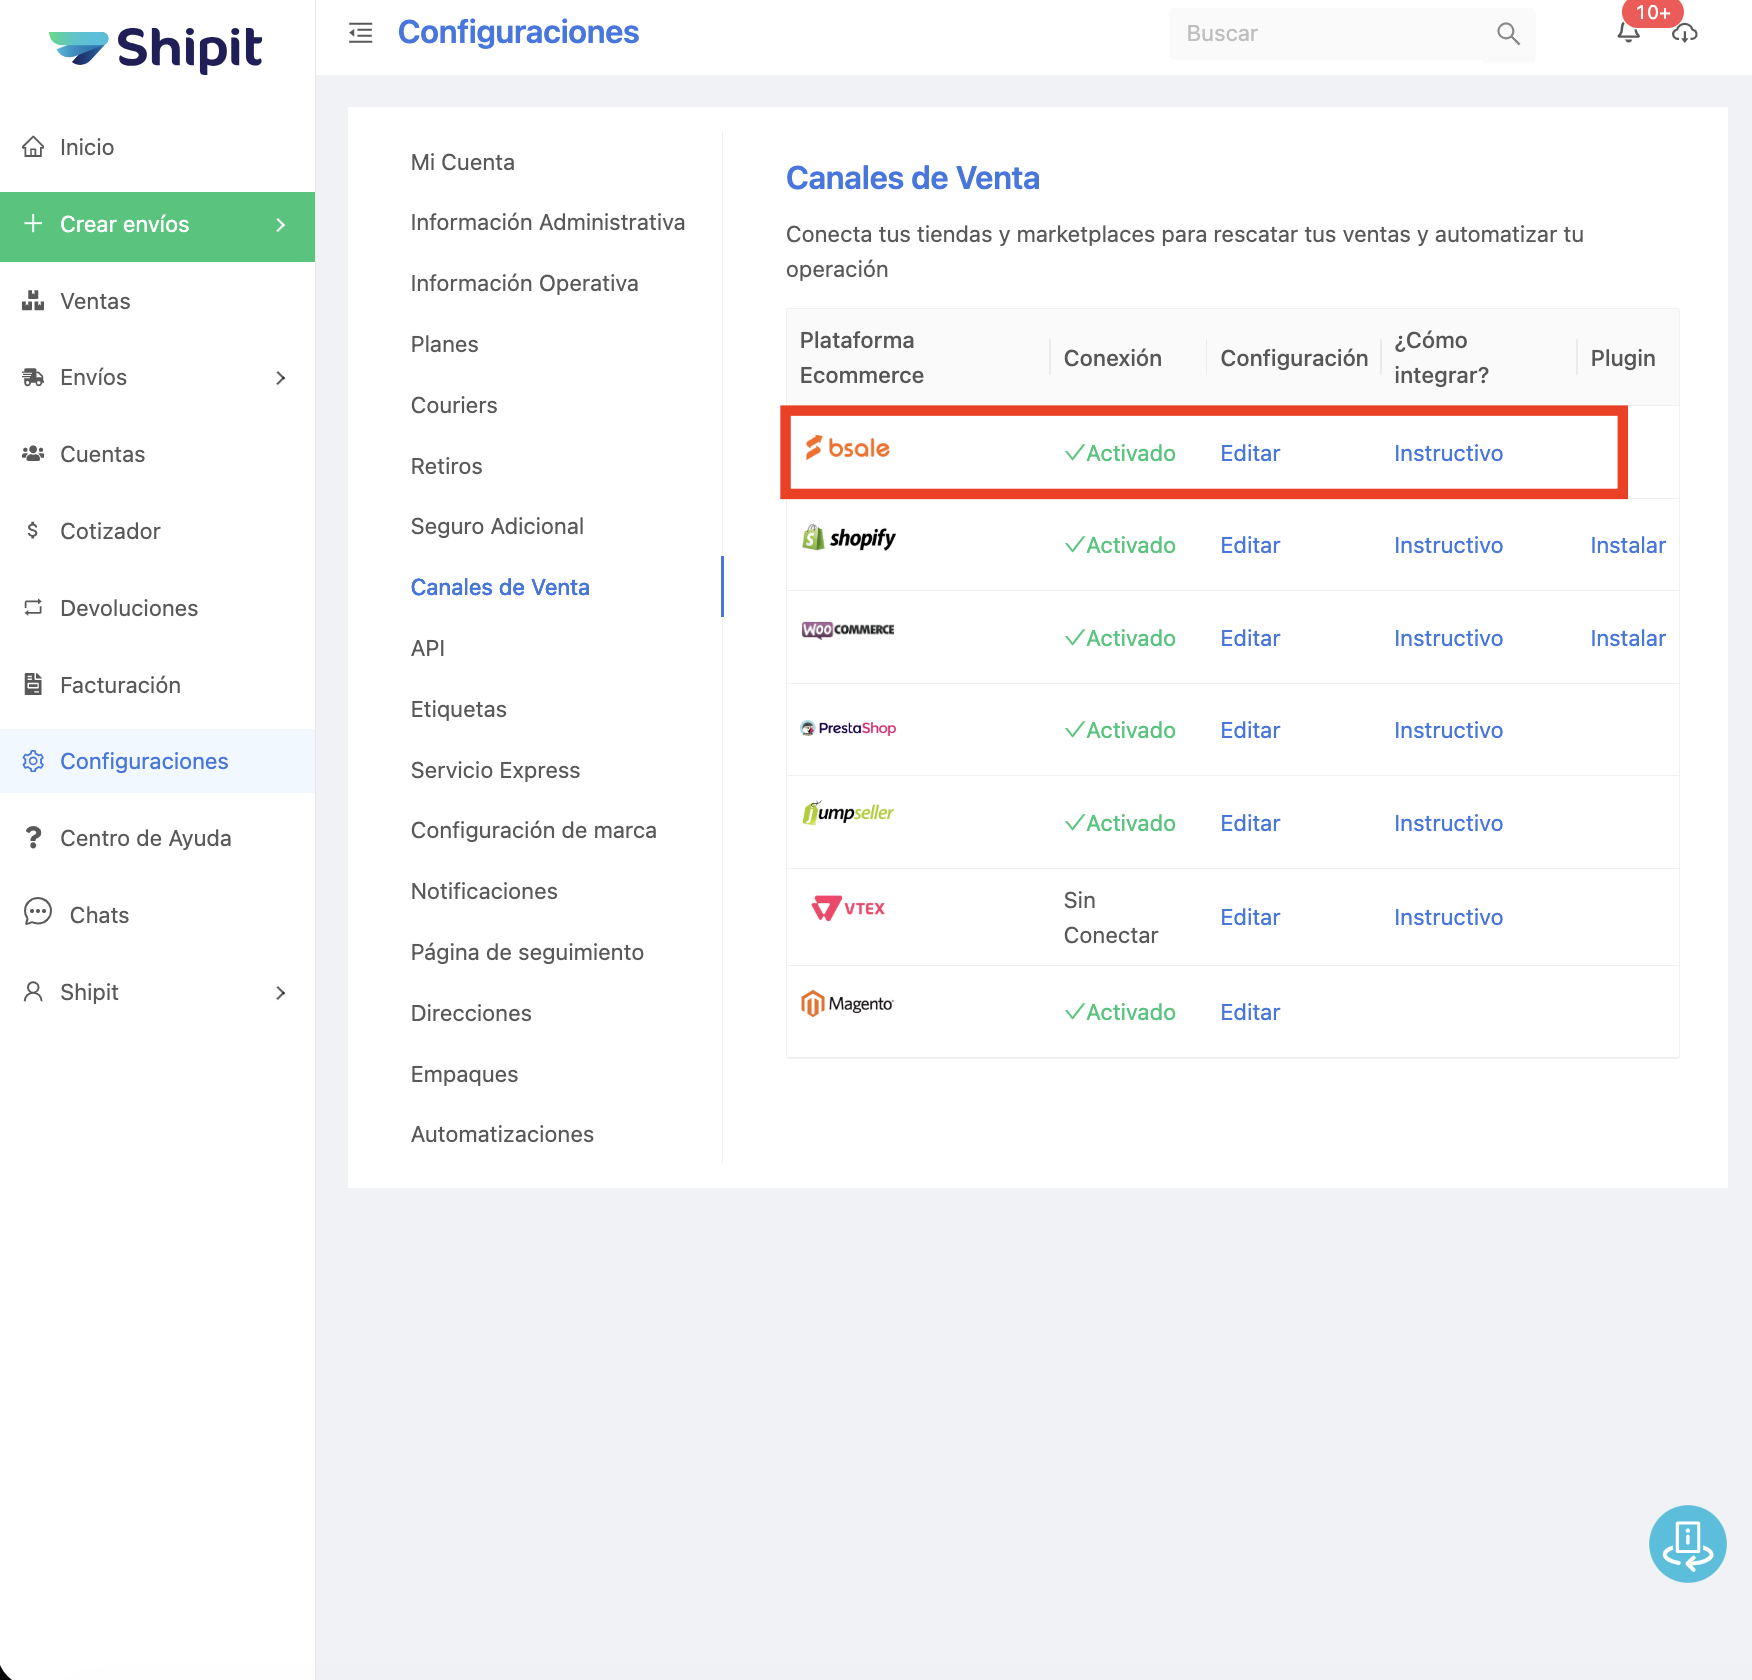Viewport: 1752px width, 1680px height.
Task: Open the API settings tab
Action: 428,648
